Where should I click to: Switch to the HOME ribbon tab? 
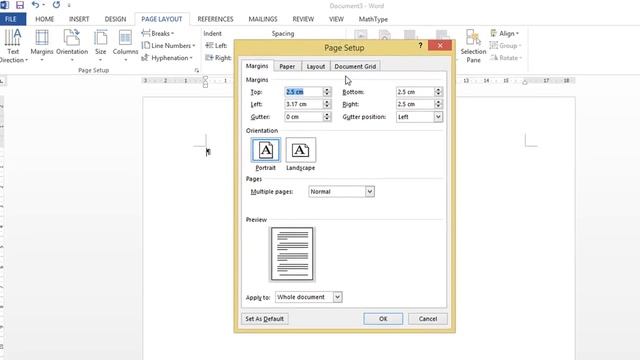pyautogui.click(x=44, y=19)
